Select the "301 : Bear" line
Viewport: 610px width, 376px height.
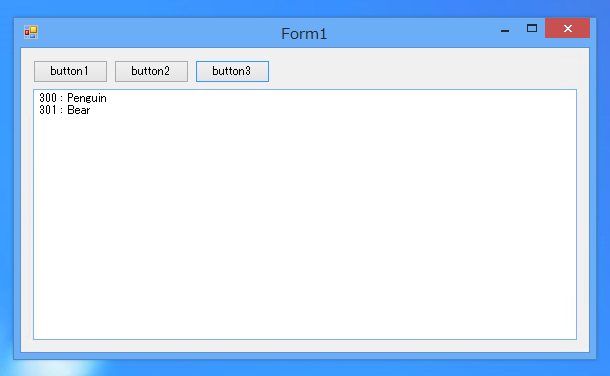(x=65, y=110)
